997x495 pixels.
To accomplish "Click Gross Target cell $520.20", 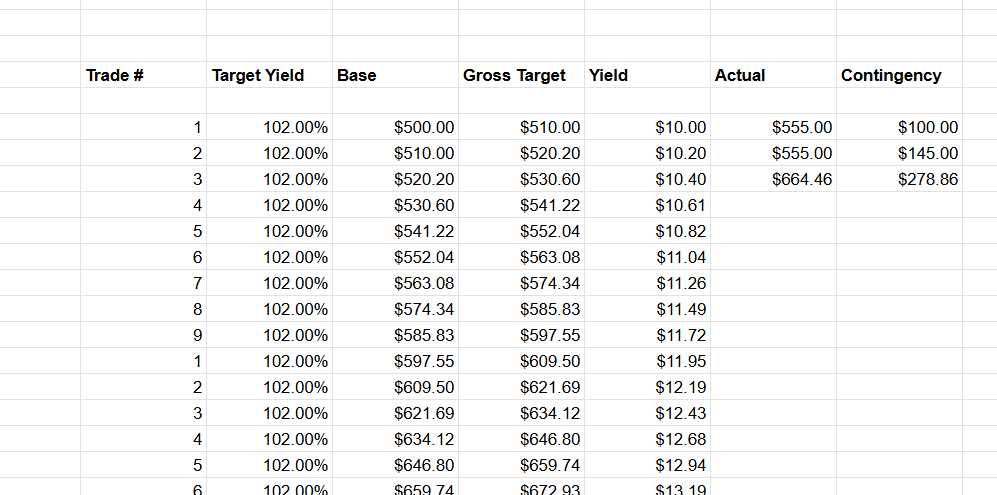I will [521, 153].
